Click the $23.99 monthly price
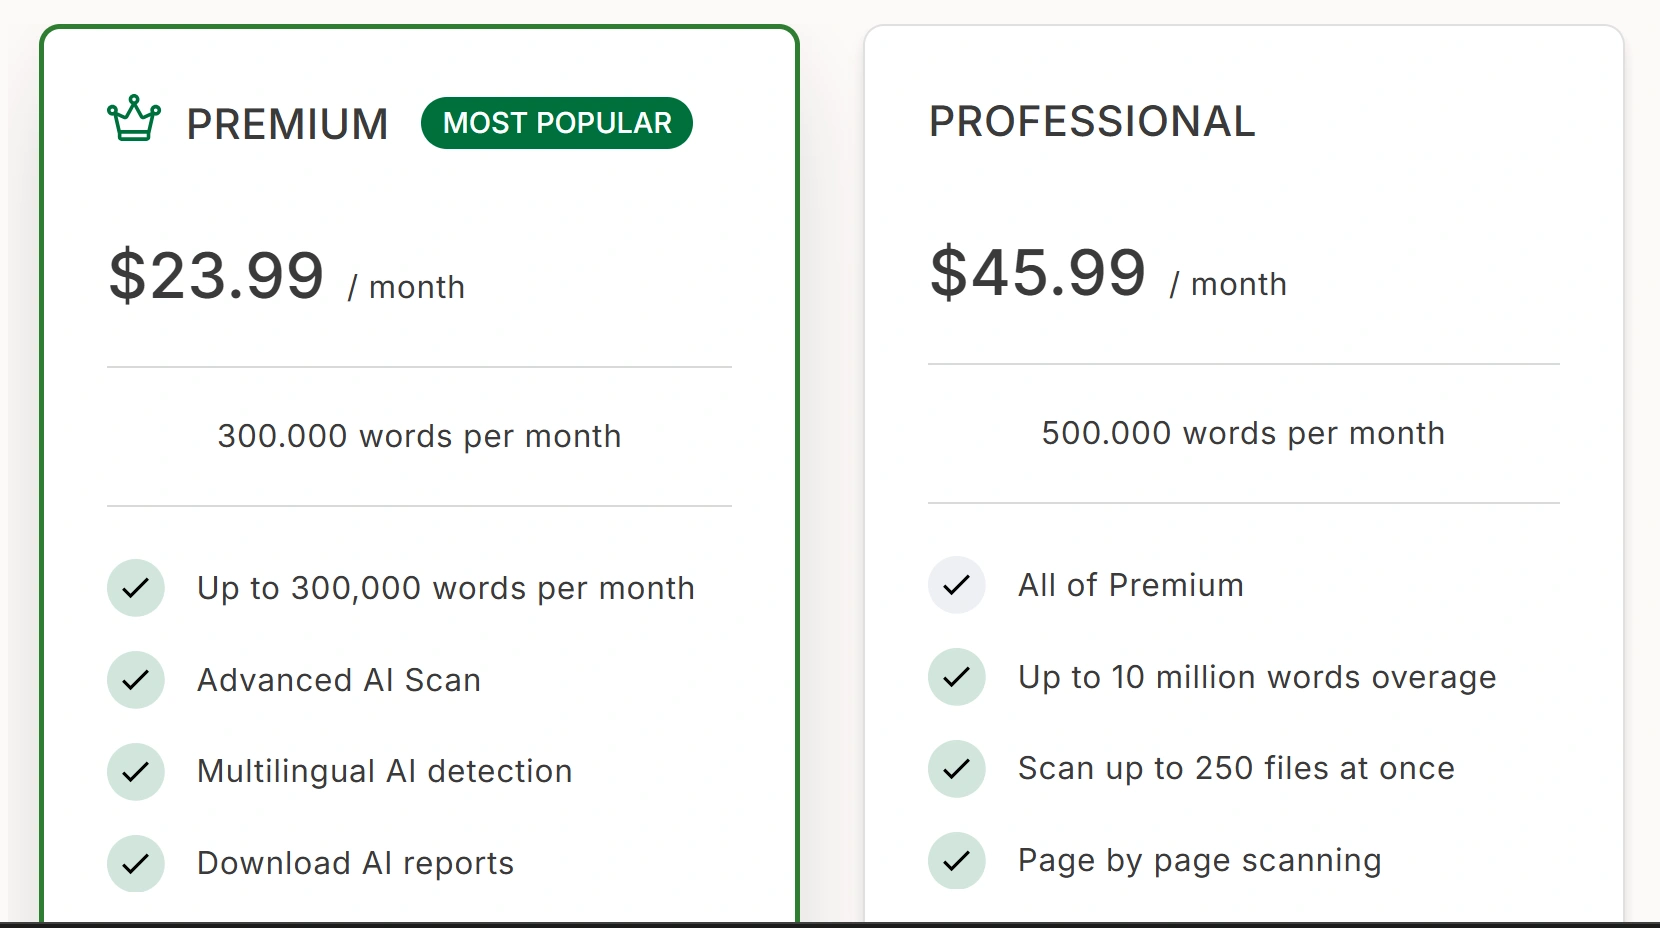The width and height of the screenshot is (1660, 928). [x=217, y=276]
